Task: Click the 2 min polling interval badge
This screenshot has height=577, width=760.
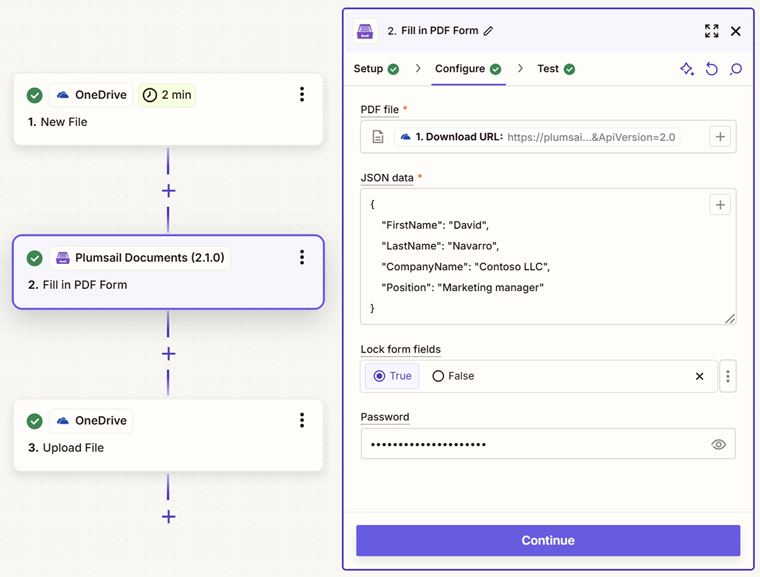Action: coord(167,95)
